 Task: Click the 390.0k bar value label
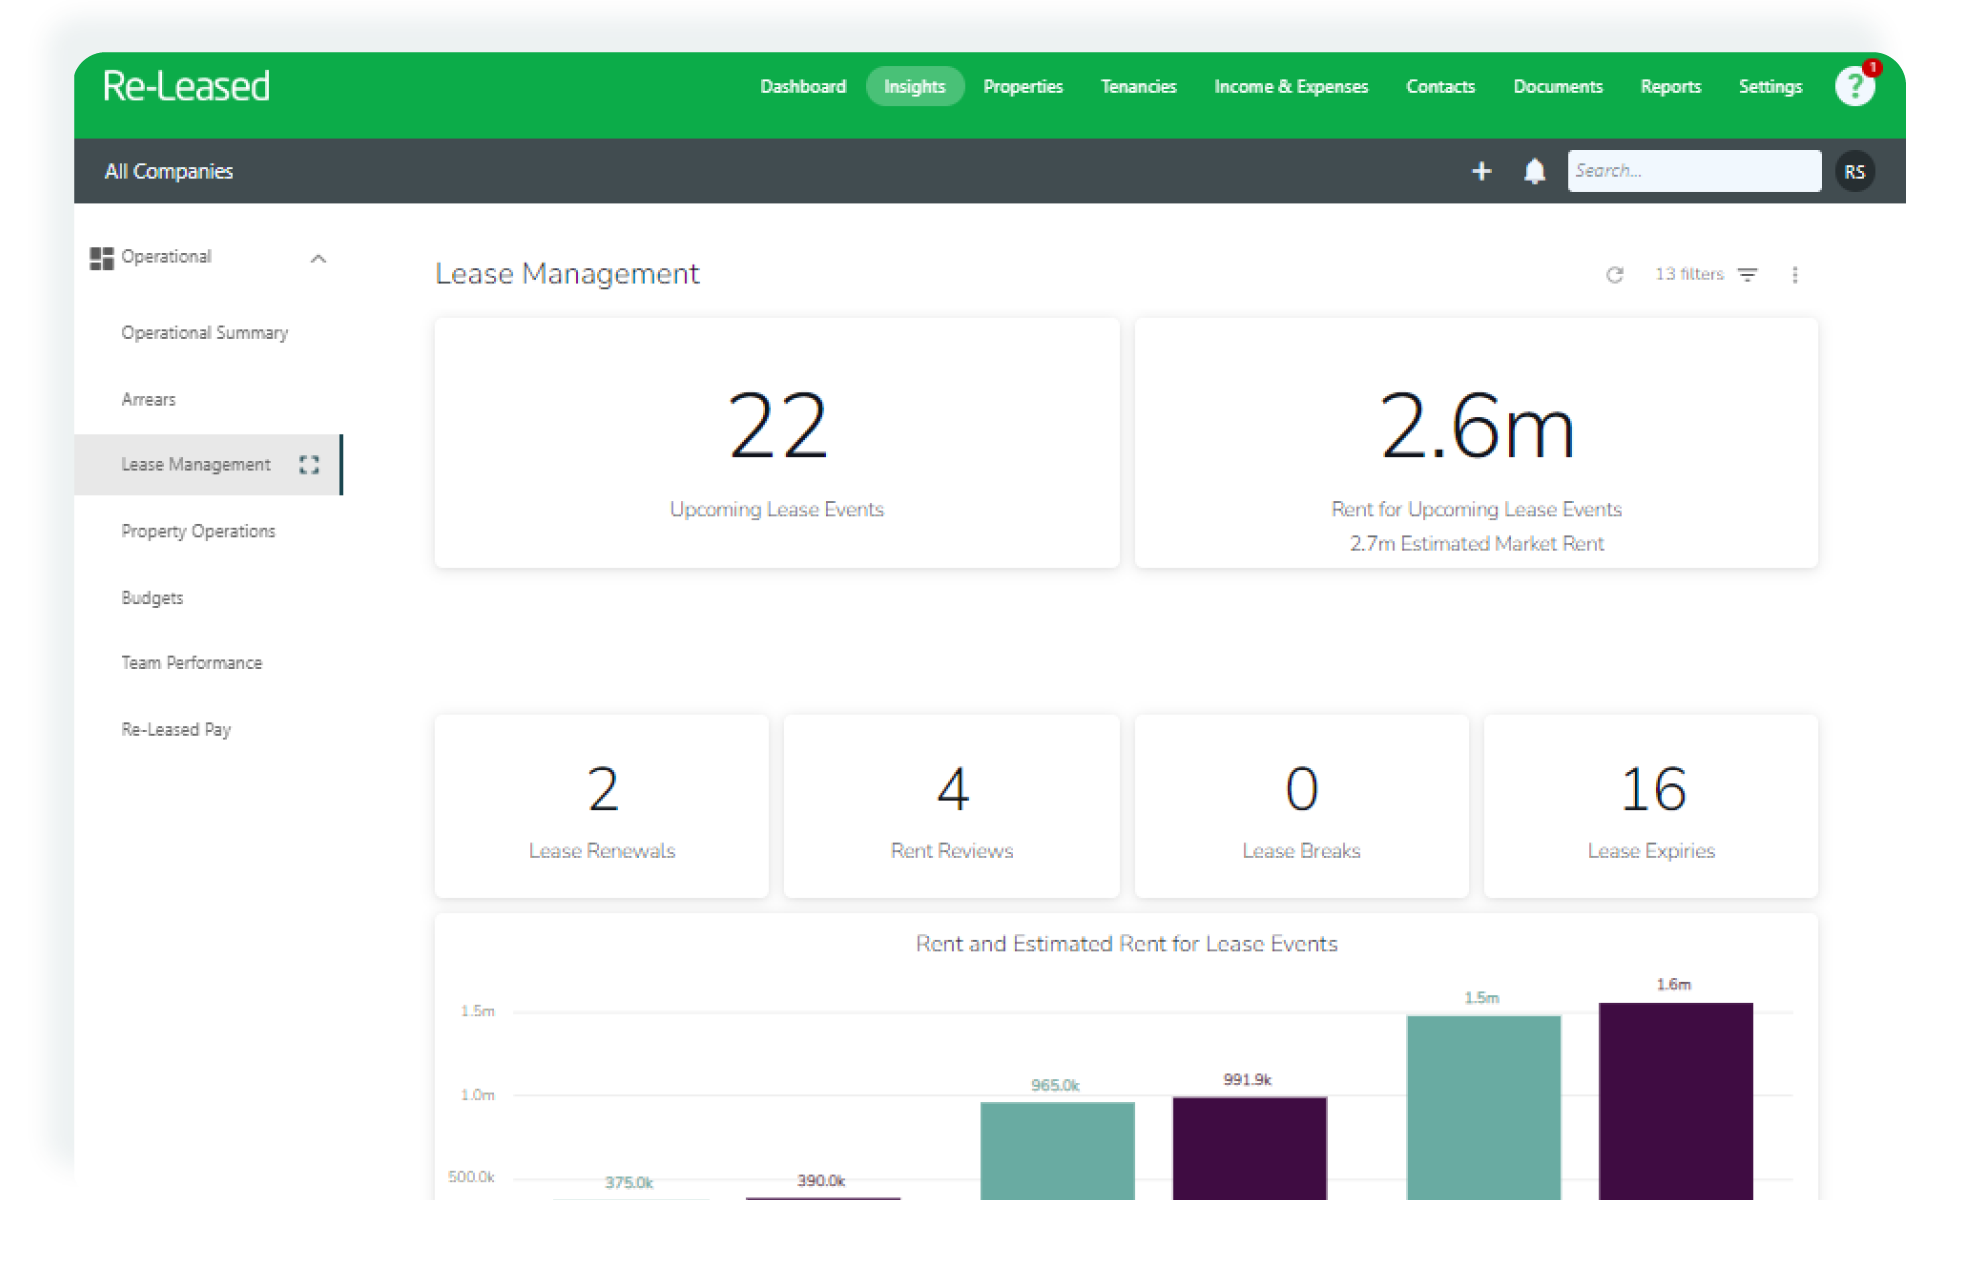tap(821, 1181)
